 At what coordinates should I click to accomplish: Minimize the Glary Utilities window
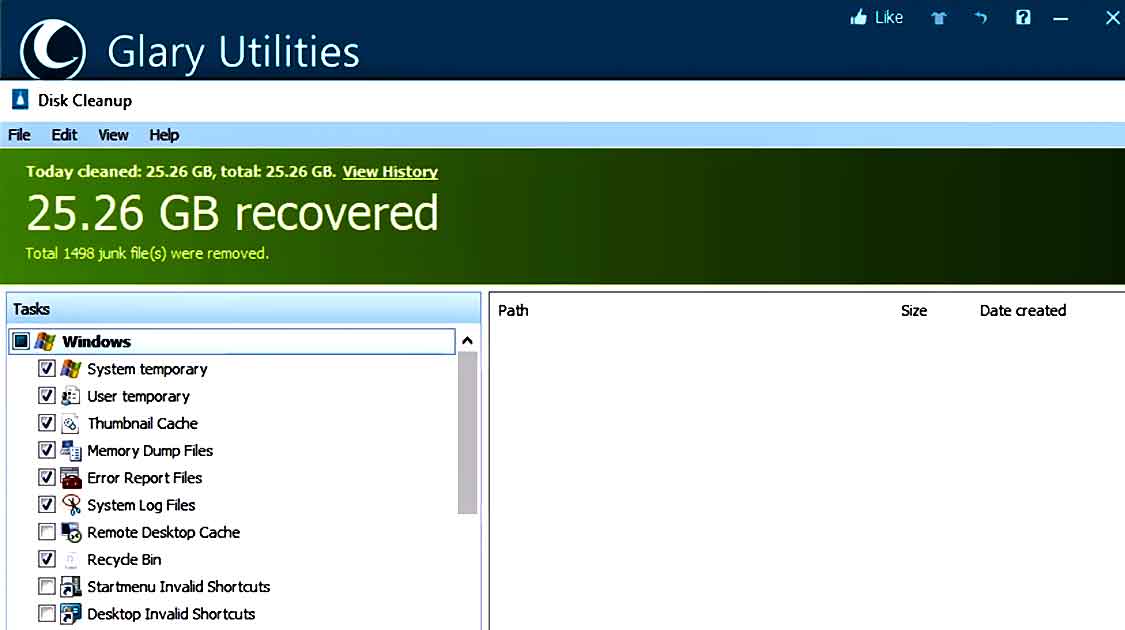[x=1060, y=19]
